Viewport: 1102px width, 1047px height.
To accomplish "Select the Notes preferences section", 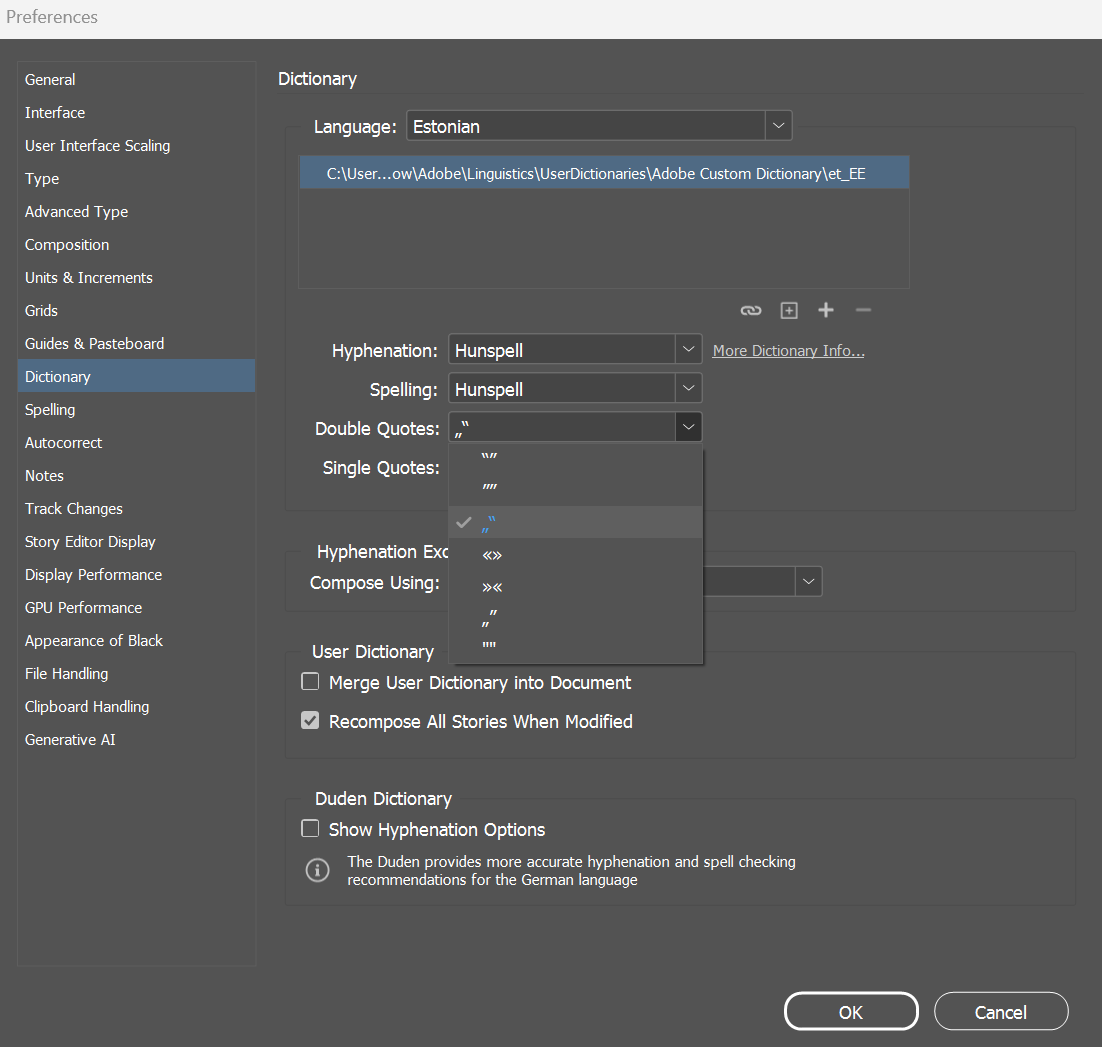I will point(136,476).
